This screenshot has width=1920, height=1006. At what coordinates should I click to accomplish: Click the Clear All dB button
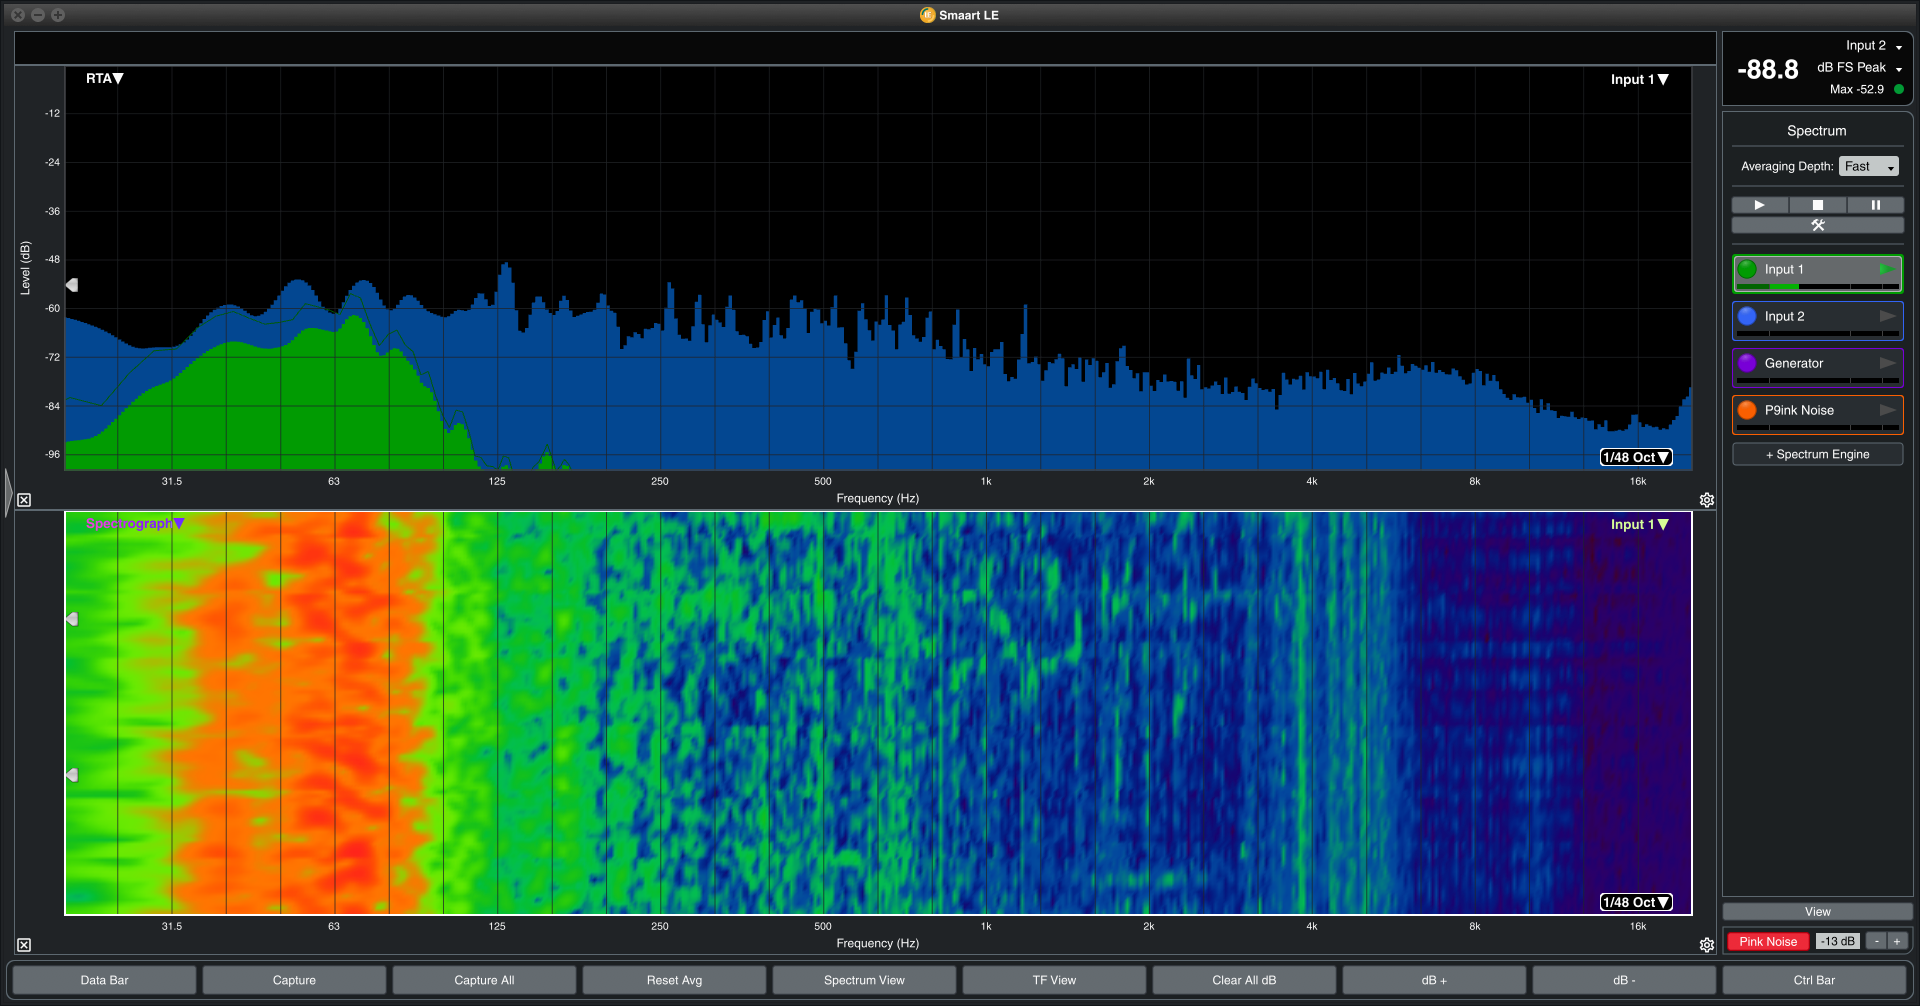pyautogui.click(x=1244, y=980)
